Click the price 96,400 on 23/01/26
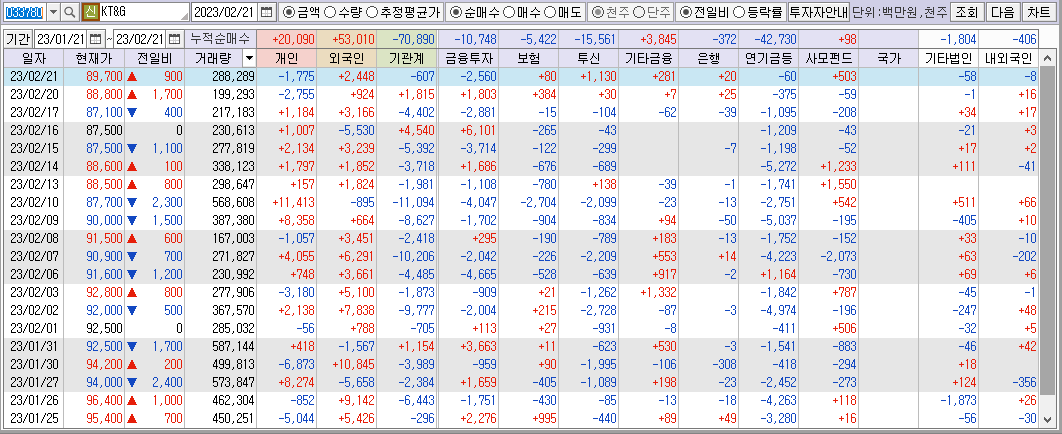This screenshot has width=1062, height=434. [106, 399]
